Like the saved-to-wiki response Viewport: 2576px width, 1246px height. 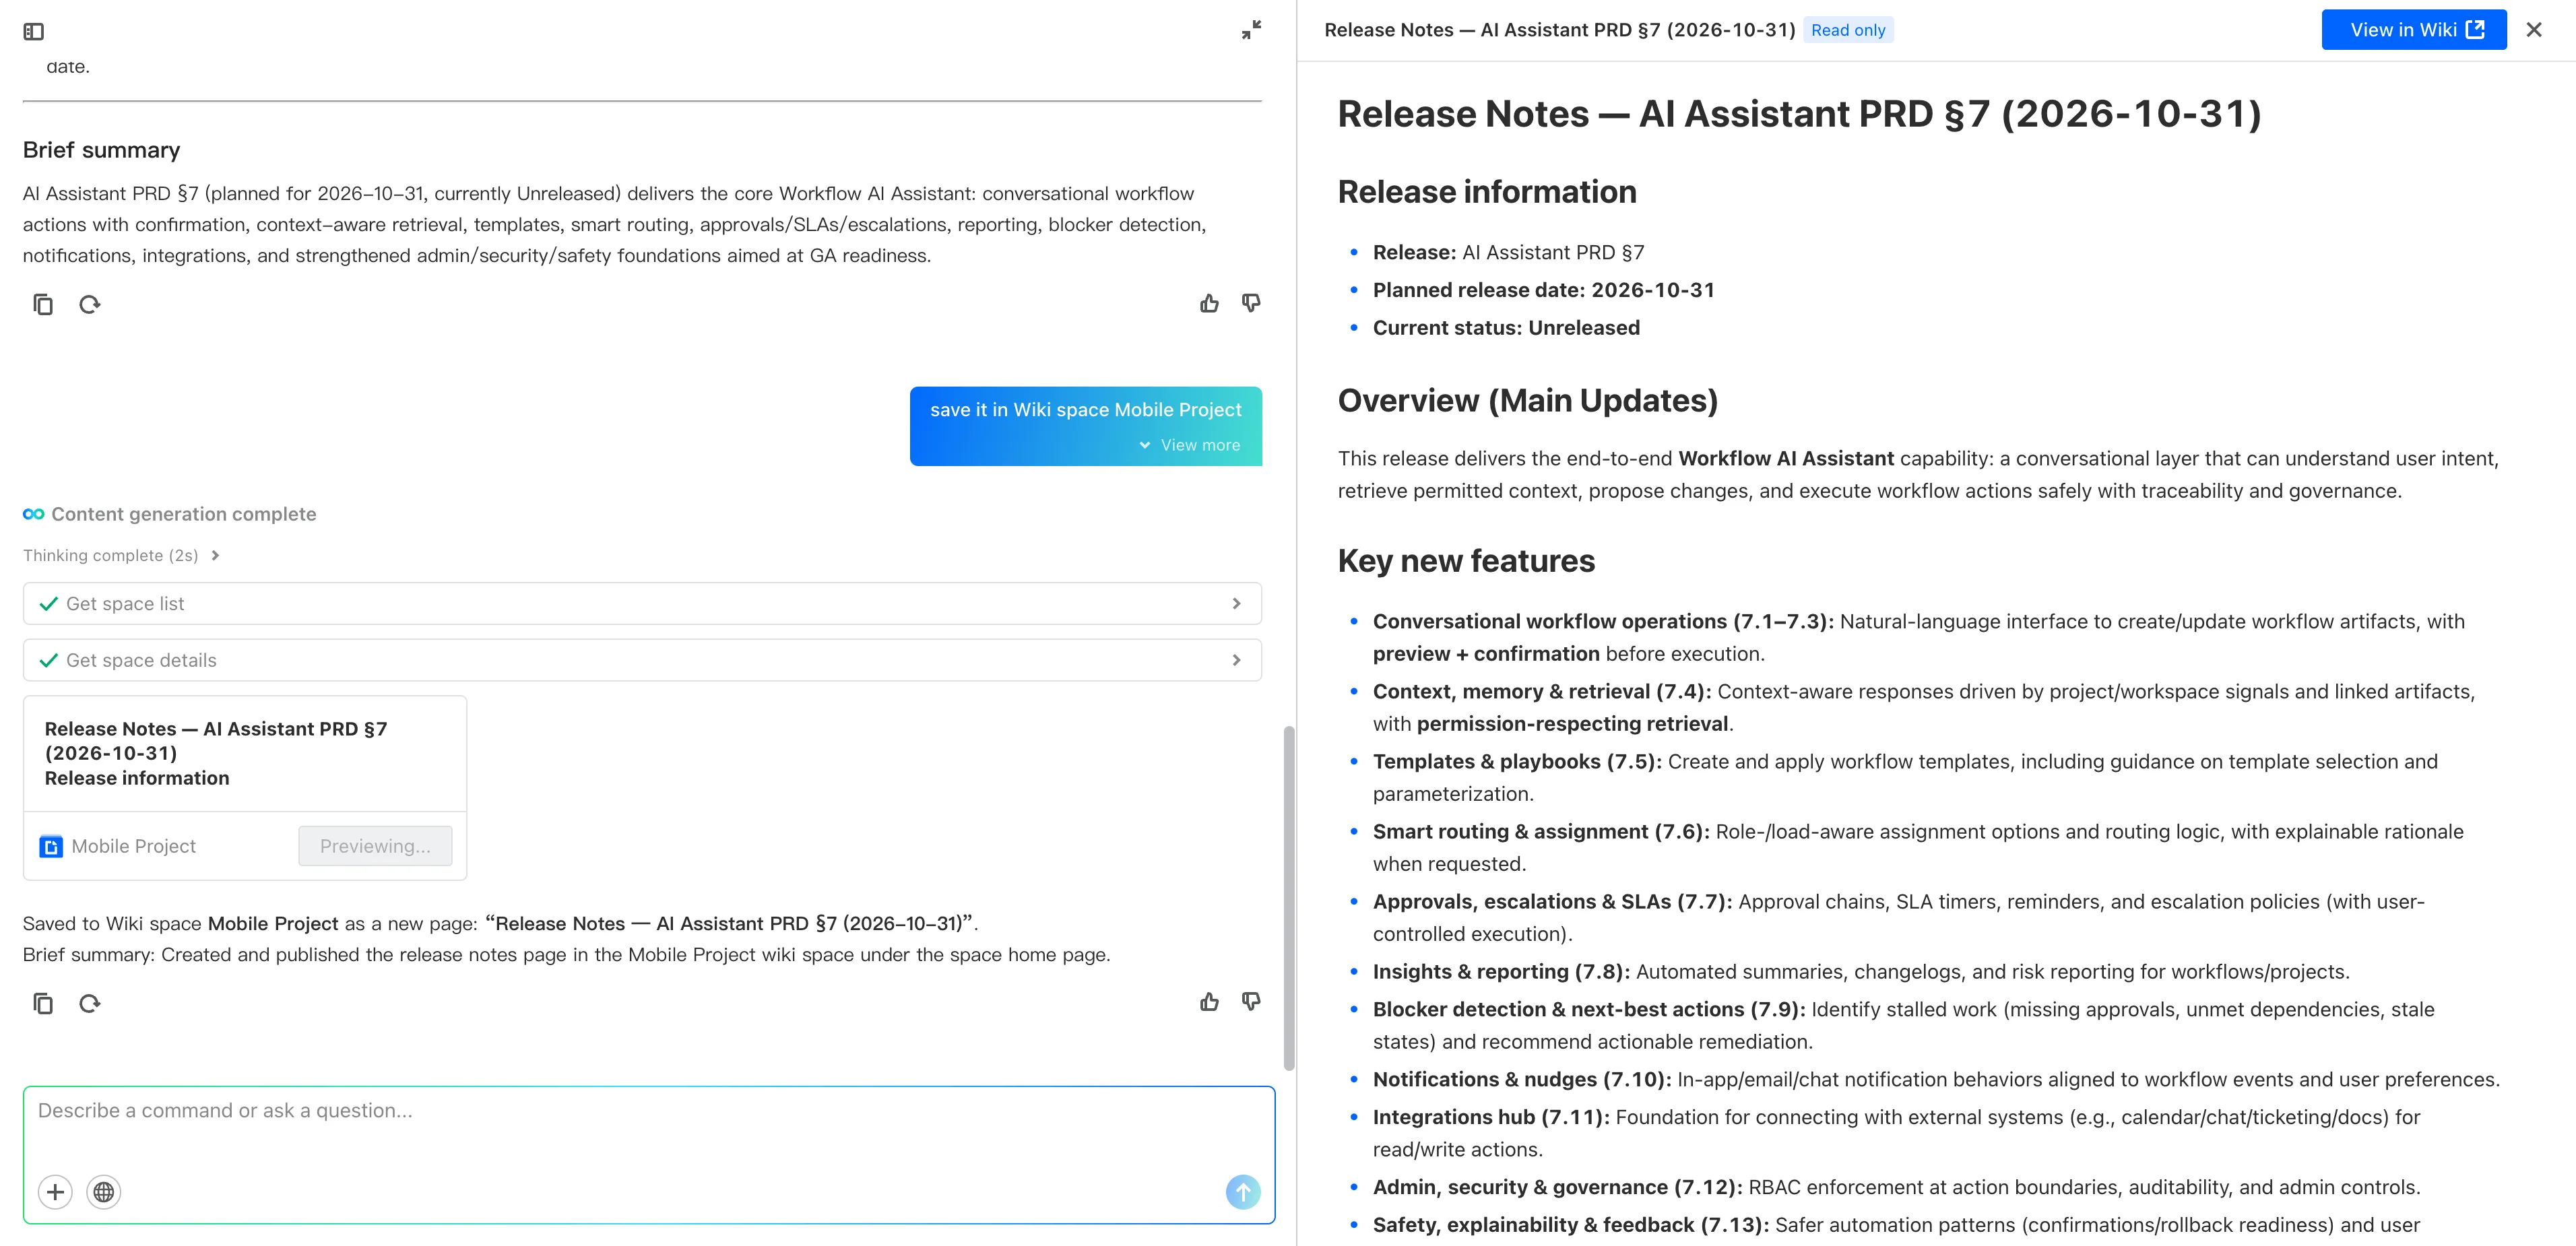(1209, 1002)
